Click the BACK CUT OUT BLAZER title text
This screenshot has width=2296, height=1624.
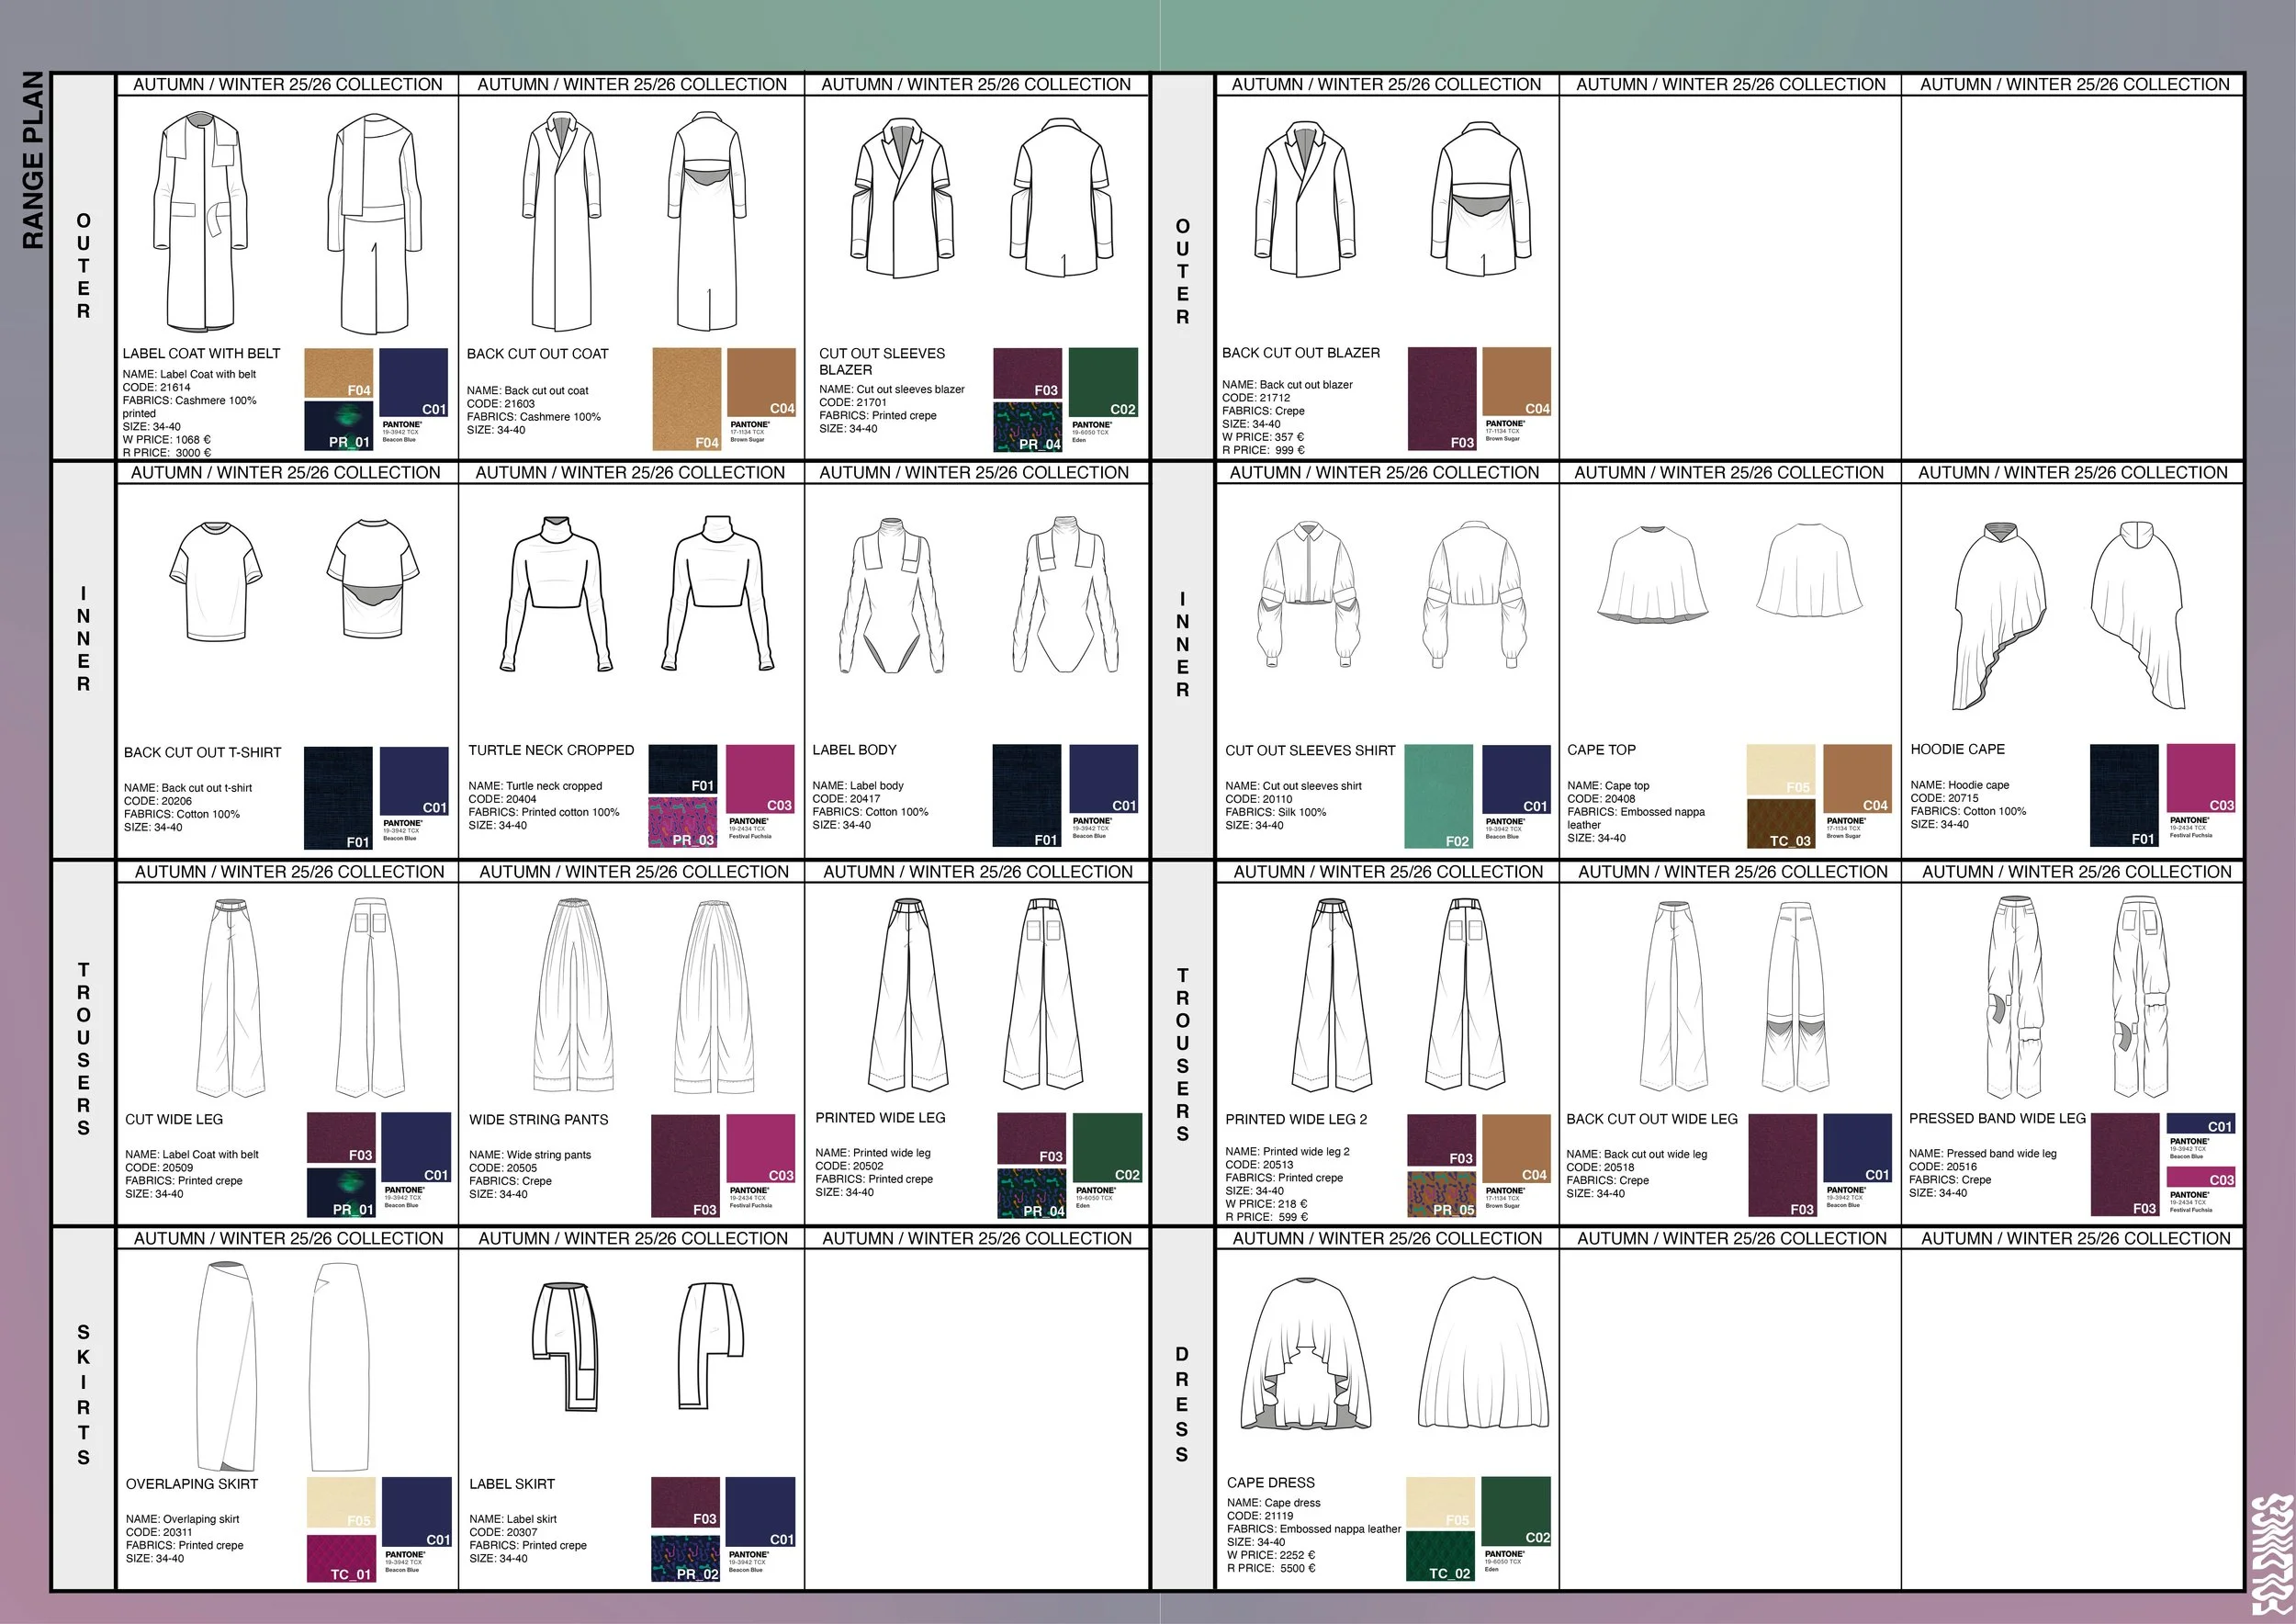click(1300, 353)
